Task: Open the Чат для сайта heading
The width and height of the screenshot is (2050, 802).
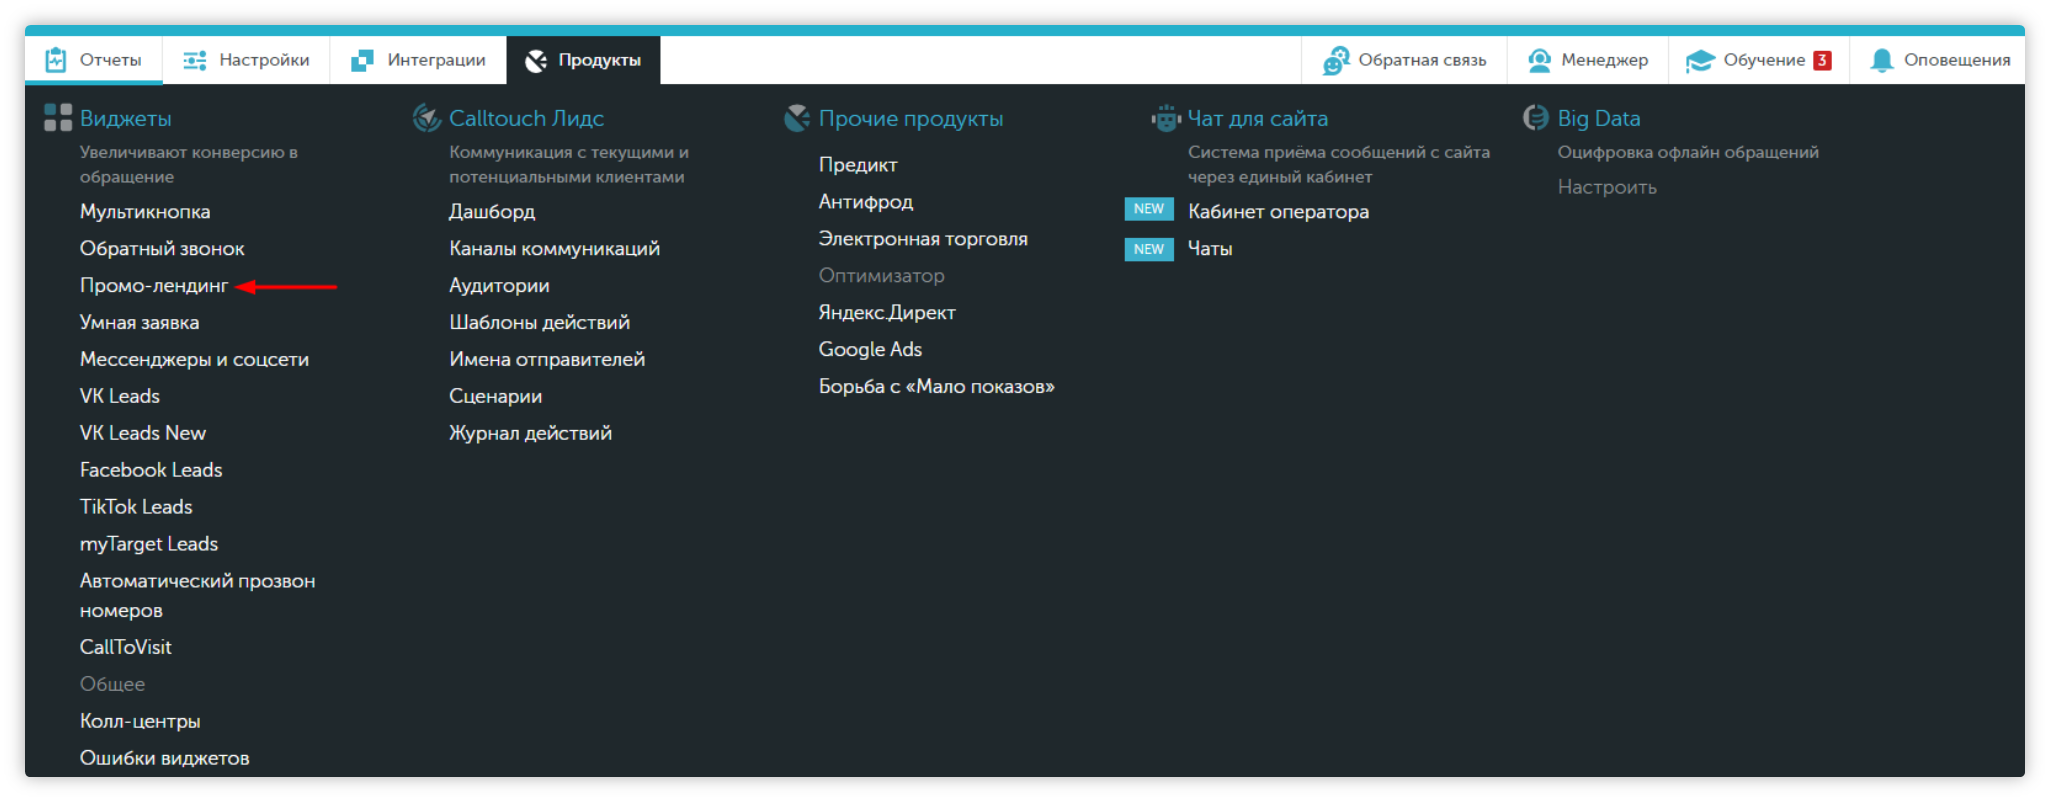Action: 1258,118
